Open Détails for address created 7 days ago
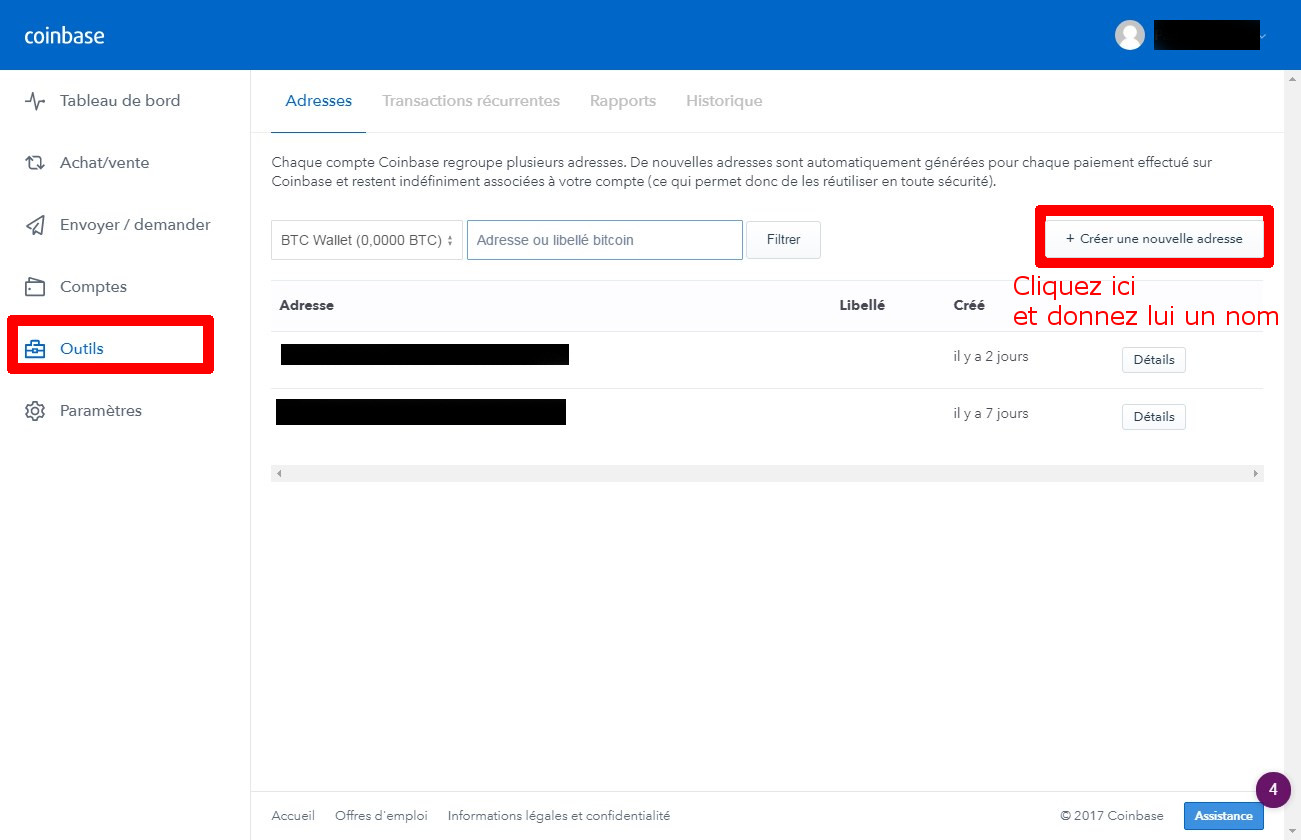 (1154, 417)
